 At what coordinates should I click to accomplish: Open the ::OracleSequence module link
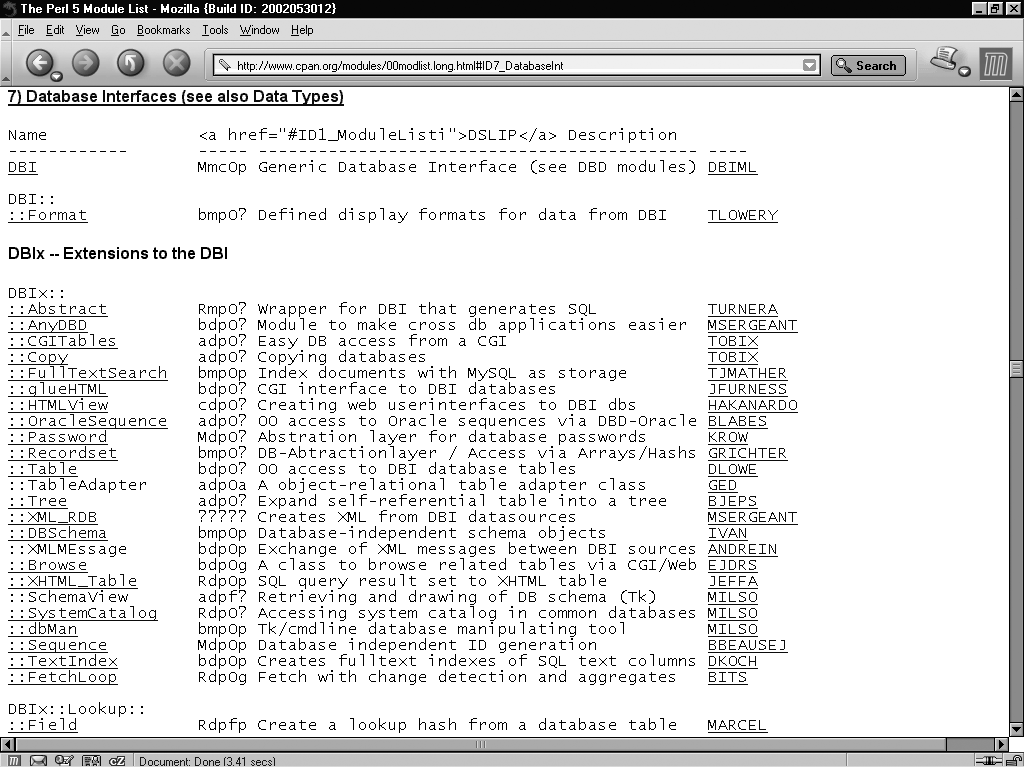(88, 421)
